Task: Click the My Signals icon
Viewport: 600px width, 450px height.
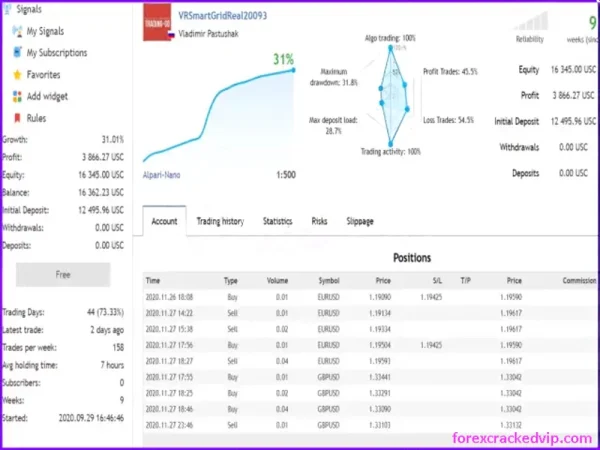Action: (x=17, y=31)
